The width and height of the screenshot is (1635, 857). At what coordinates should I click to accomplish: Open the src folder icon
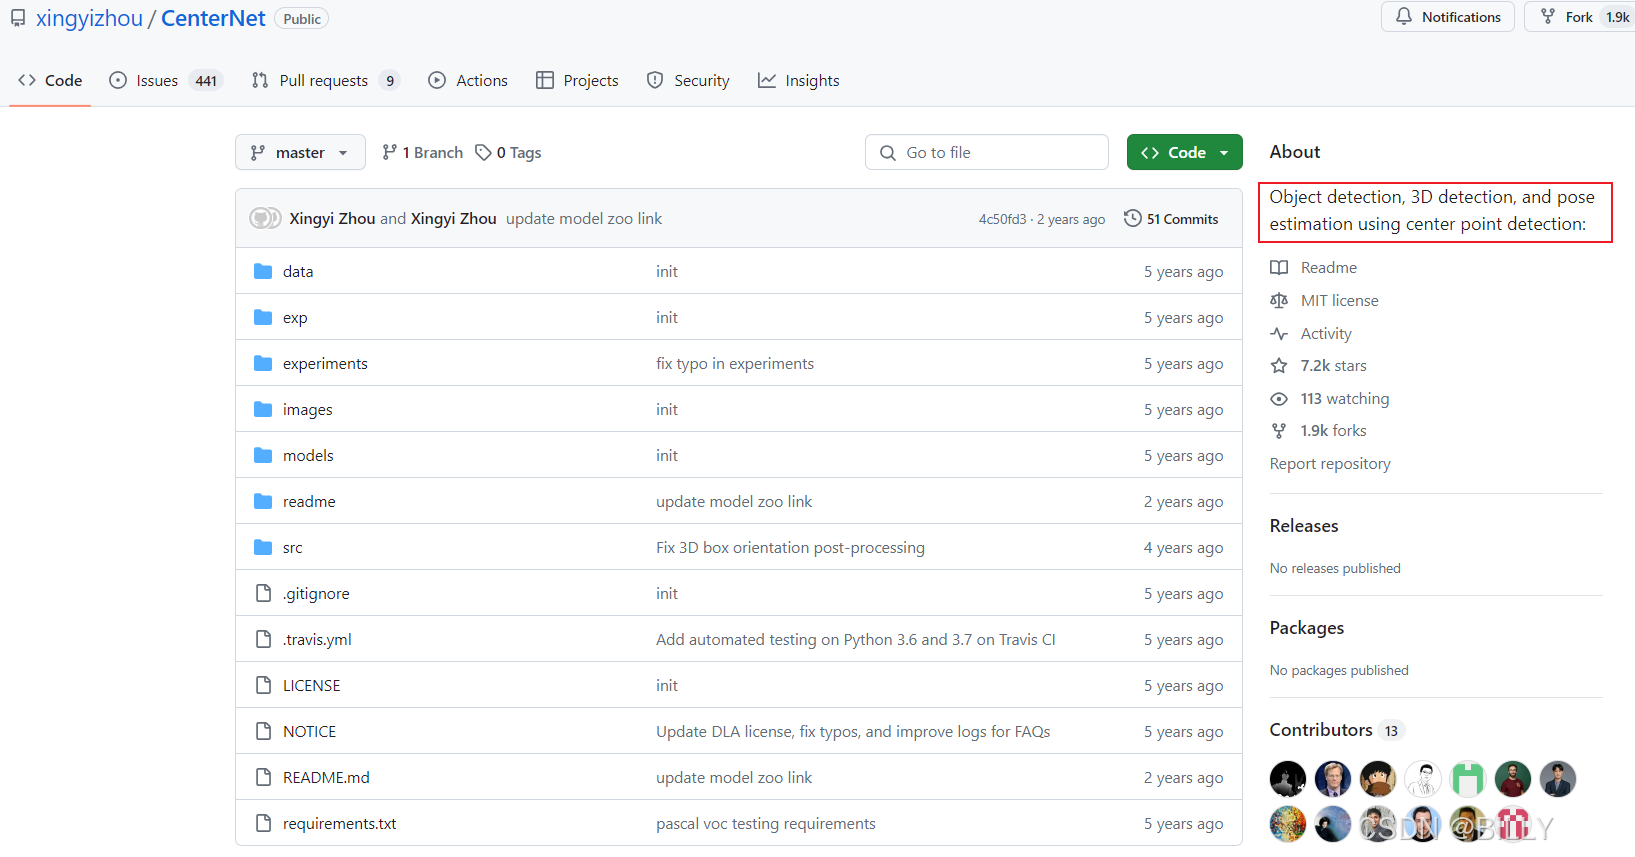point(263,547)
